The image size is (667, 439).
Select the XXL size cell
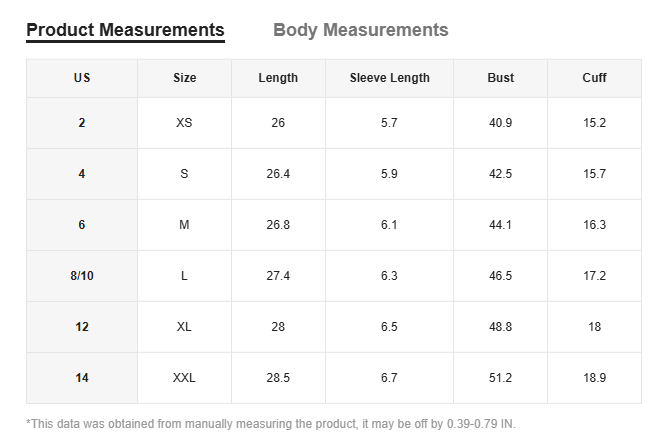click(x=184, y=378)
